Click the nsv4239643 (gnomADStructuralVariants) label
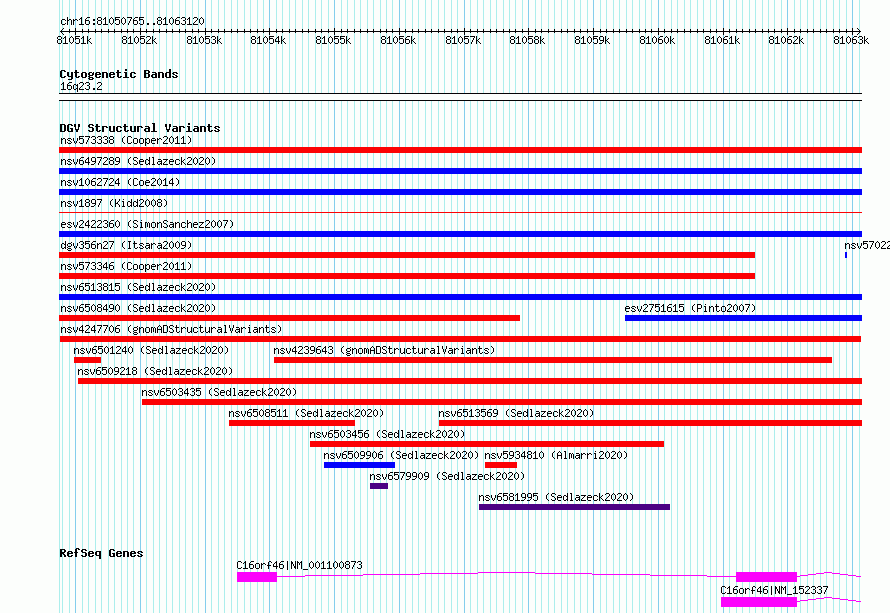Screen dimensions: 890x613 click(x=384, y=350)
